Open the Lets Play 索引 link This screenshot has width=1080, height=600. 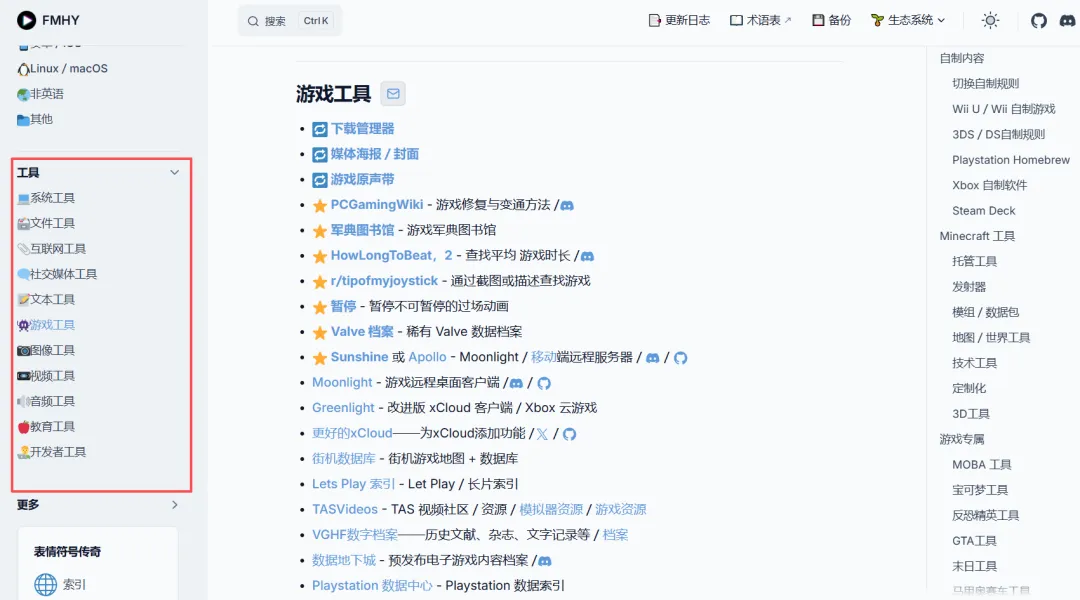[353, 484]
